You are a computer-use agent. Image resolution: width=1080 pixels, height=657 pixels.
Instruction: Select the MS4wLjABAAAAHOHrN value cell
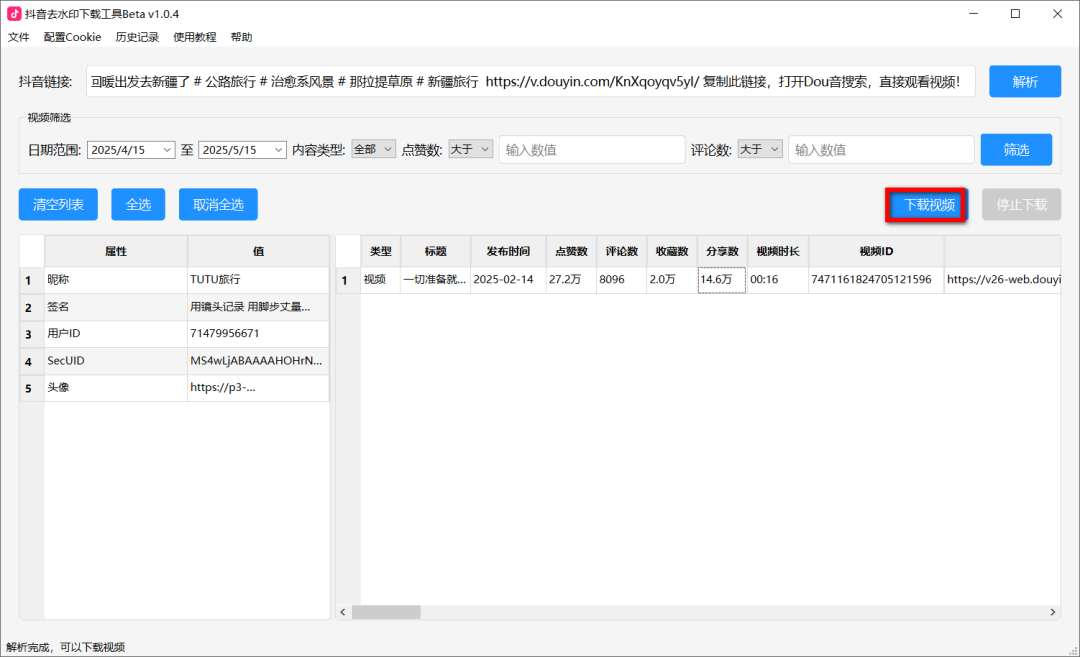pyautogui.click(x=258, y=361)
